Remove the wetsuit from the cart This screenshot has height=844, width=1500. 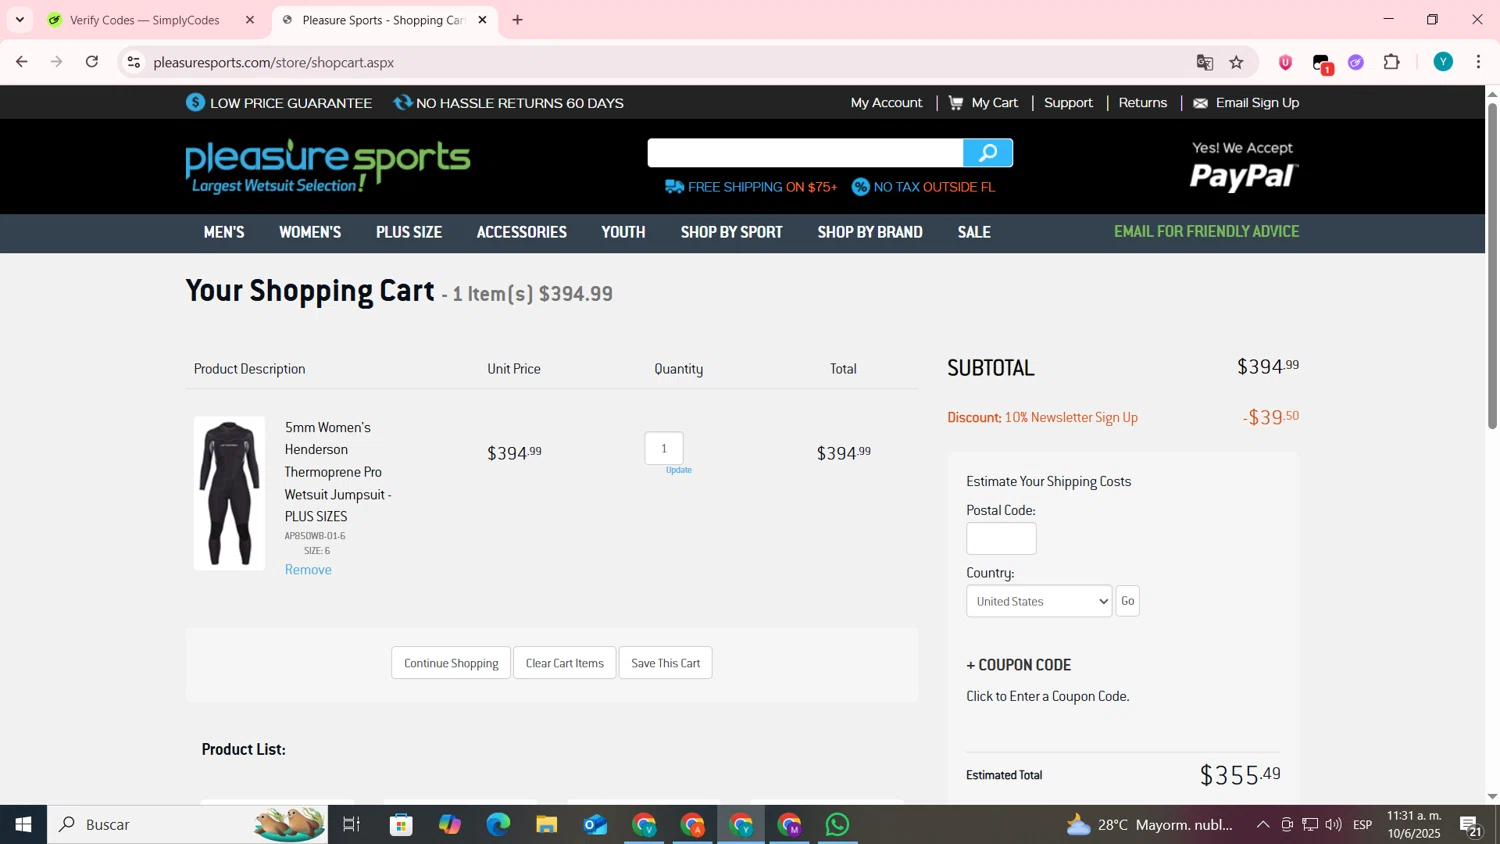(x=308, y=570)
